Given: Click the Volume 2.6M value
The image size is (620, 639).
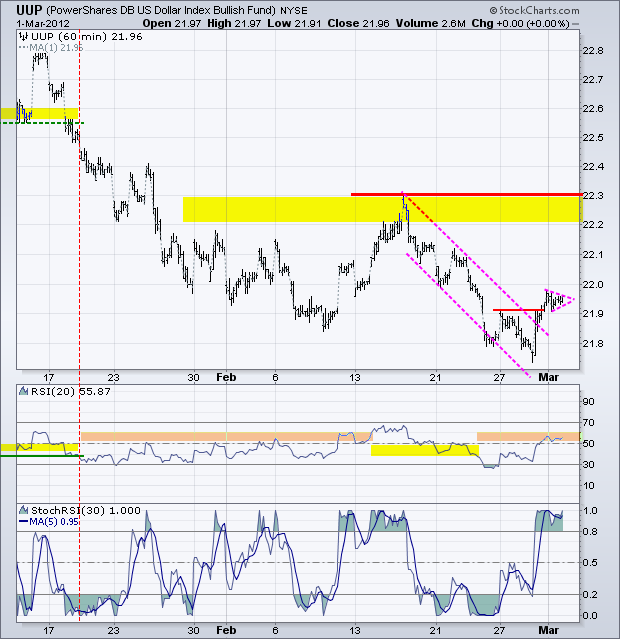Looking at the screenshot, I should (430, 24).
